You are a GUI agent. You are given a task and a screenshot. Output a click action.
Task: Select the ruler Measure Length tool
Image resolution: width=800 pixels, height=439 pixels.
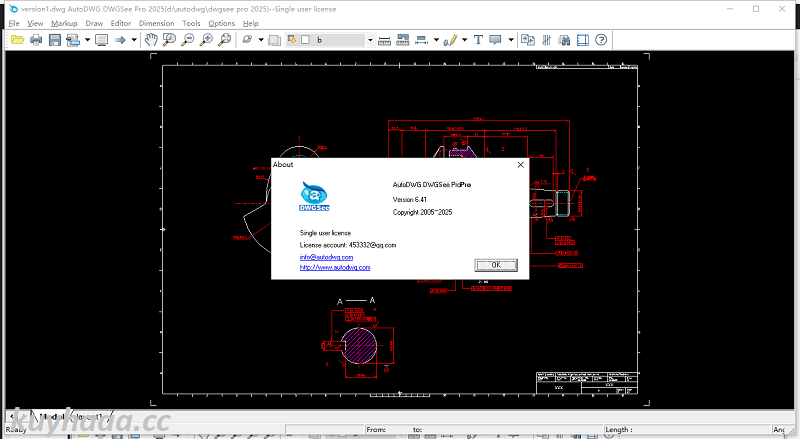click(385, 40)
